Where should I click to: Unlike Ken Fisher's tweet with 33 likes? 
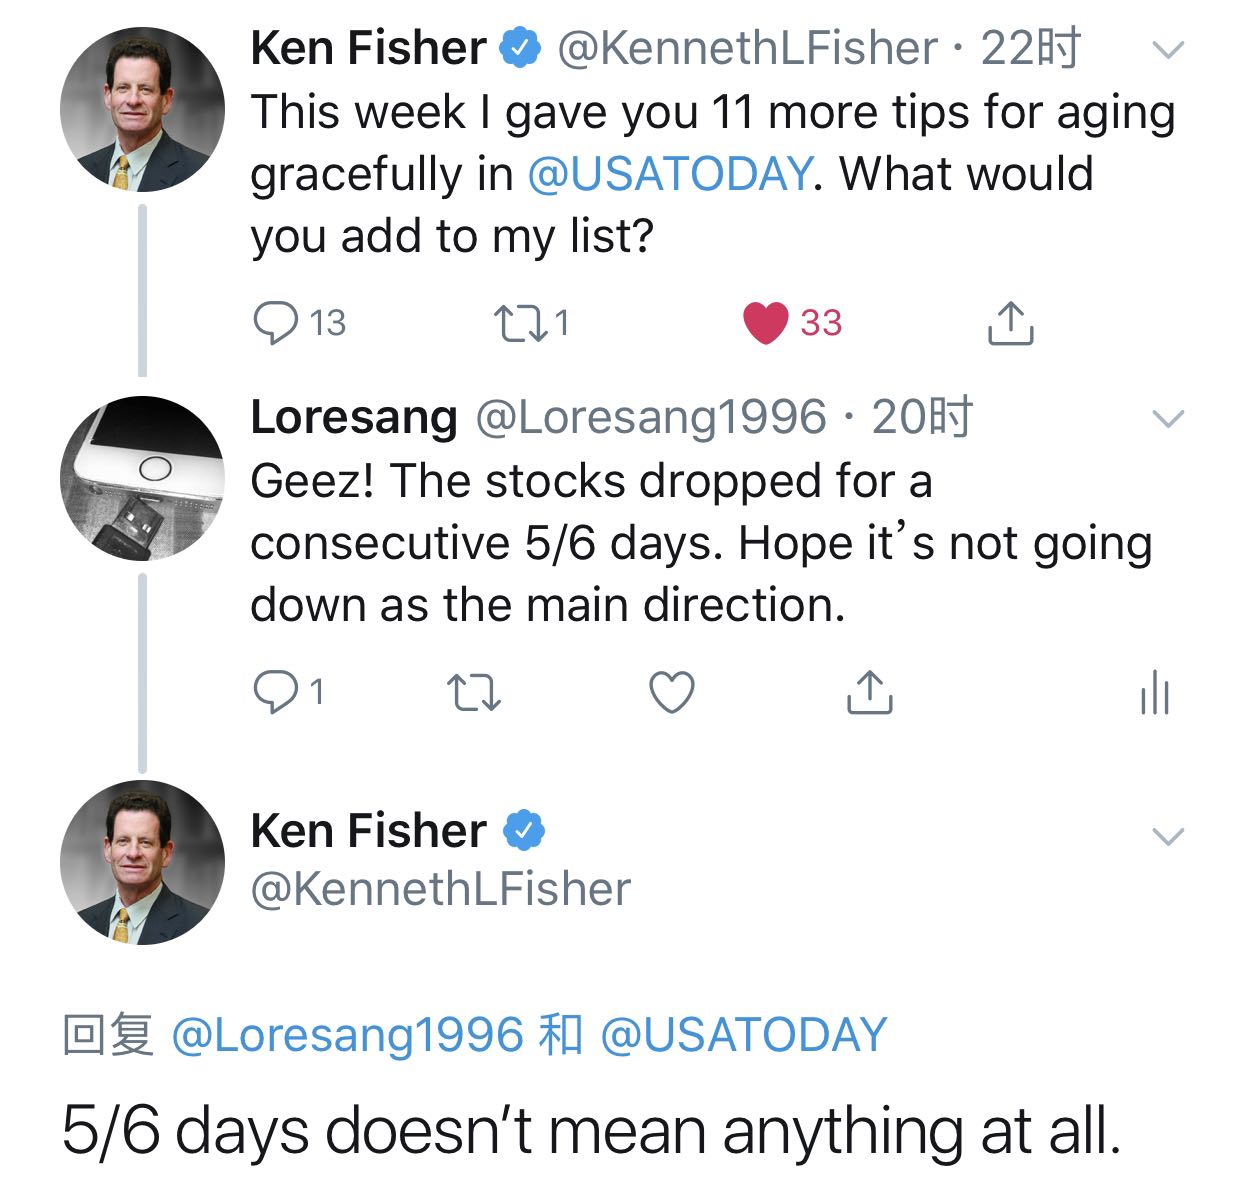tap(766, 323)
